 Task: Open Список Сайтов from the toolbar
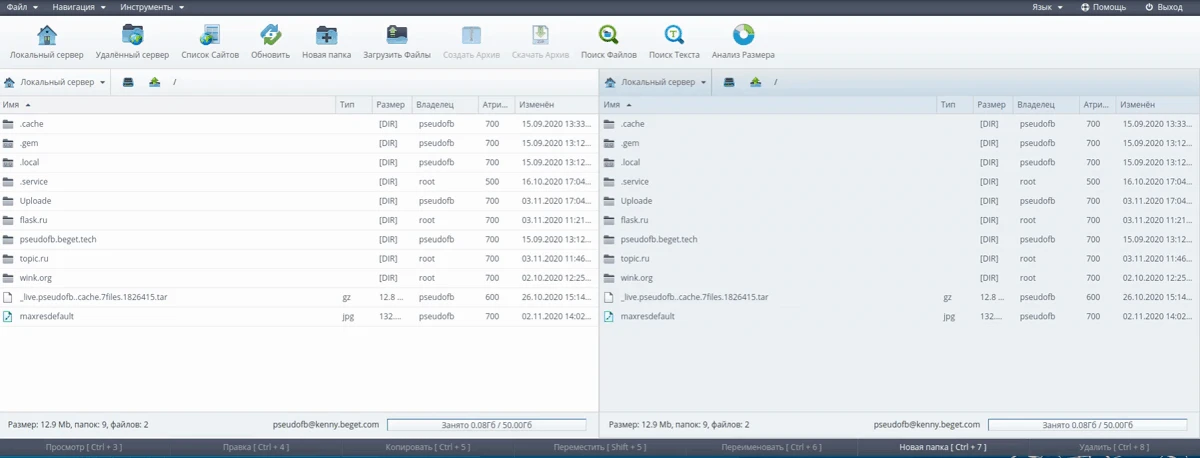[x=210, y=36]
